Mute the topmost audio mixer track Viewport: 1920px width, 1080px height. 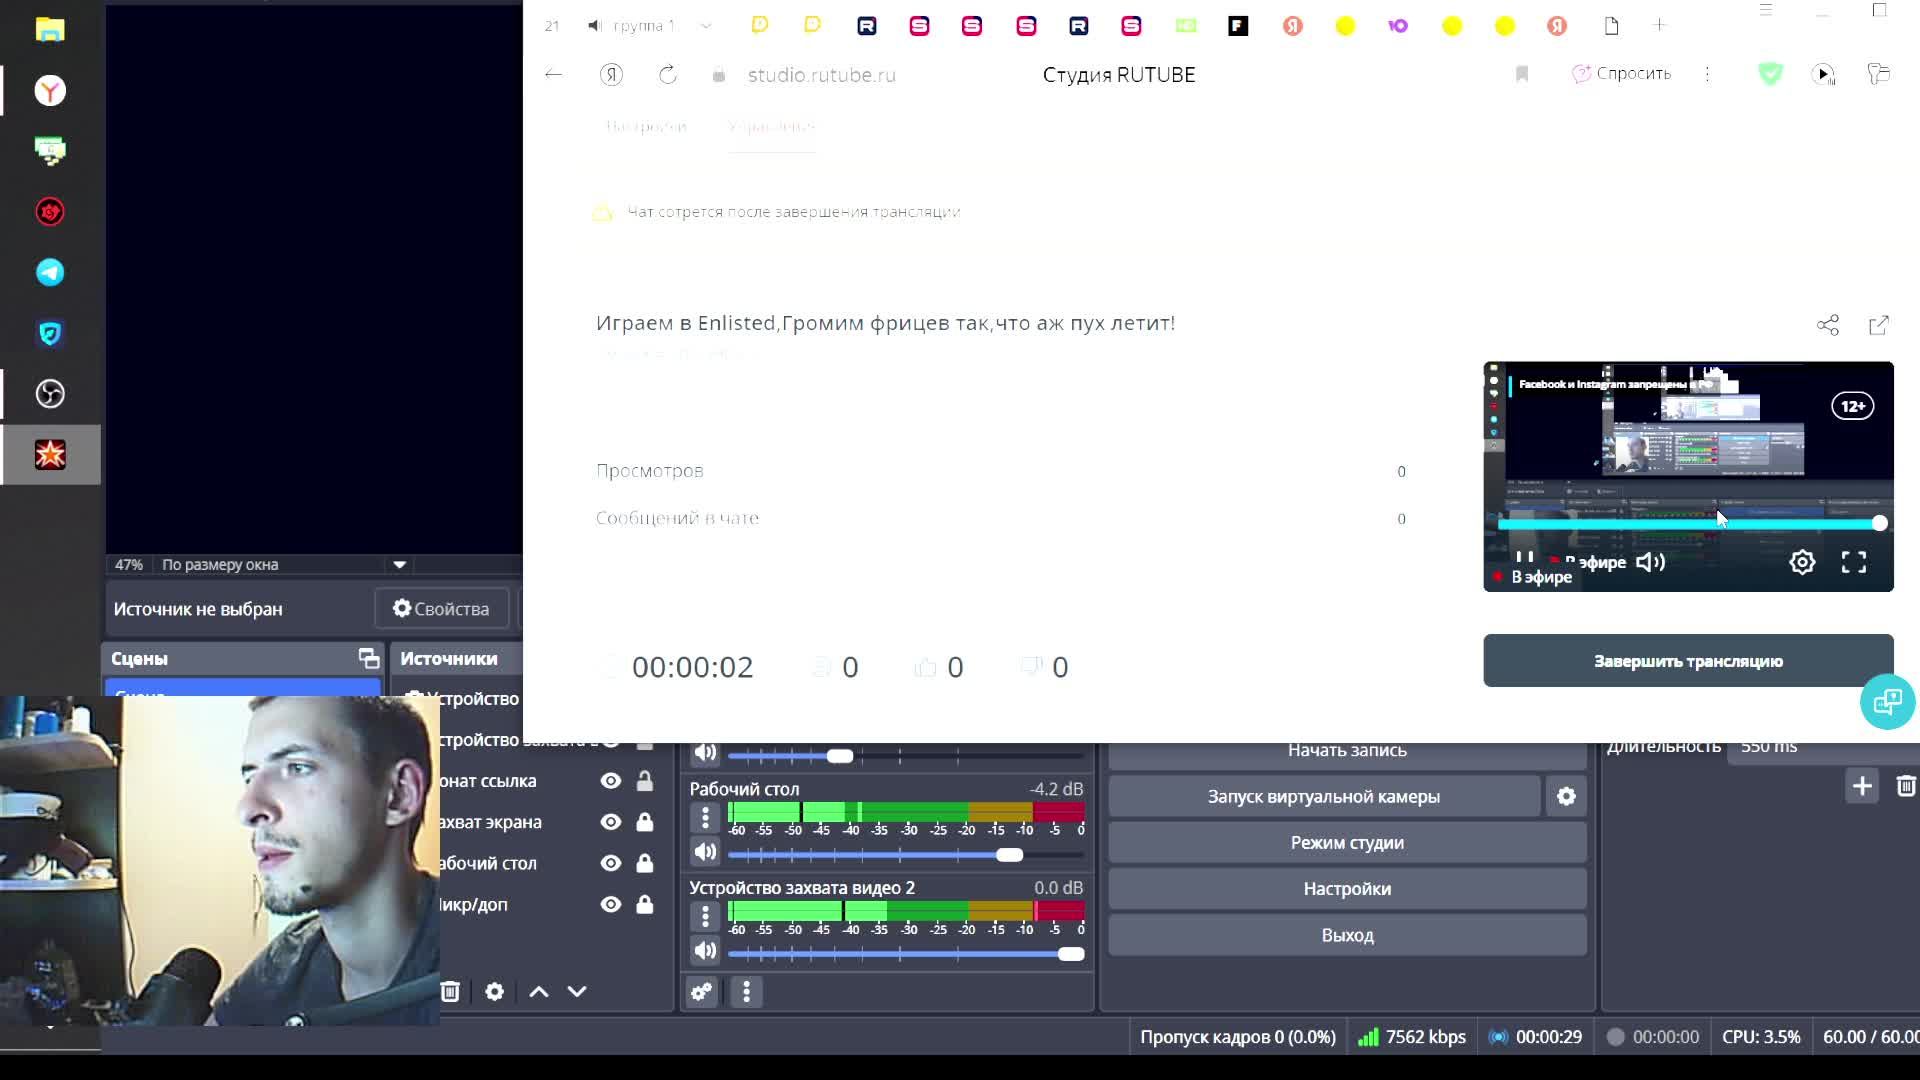tap(705, 753)
